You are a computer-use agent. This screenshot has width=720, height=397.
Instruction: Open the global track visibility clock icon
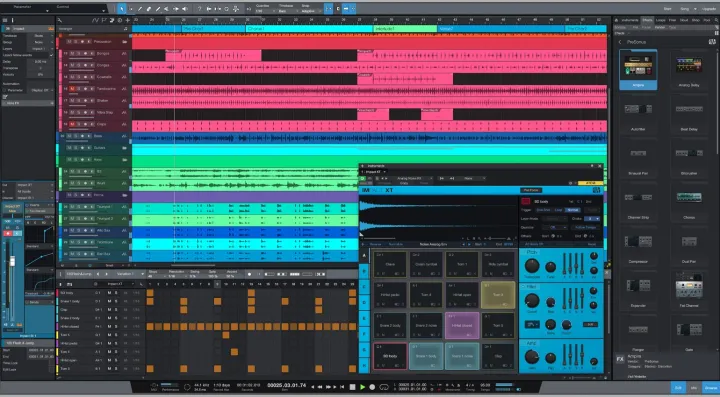[x=120, y=20]
